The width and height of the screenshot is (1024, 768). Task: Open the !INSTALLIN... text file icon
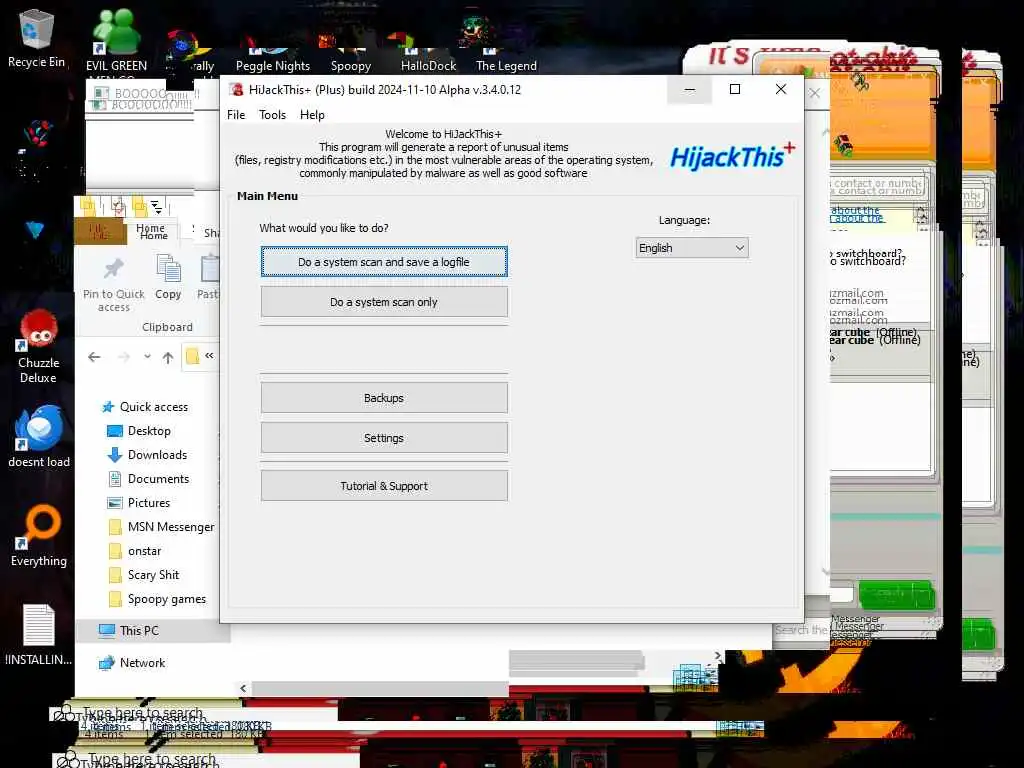click(x=39, y=635)
